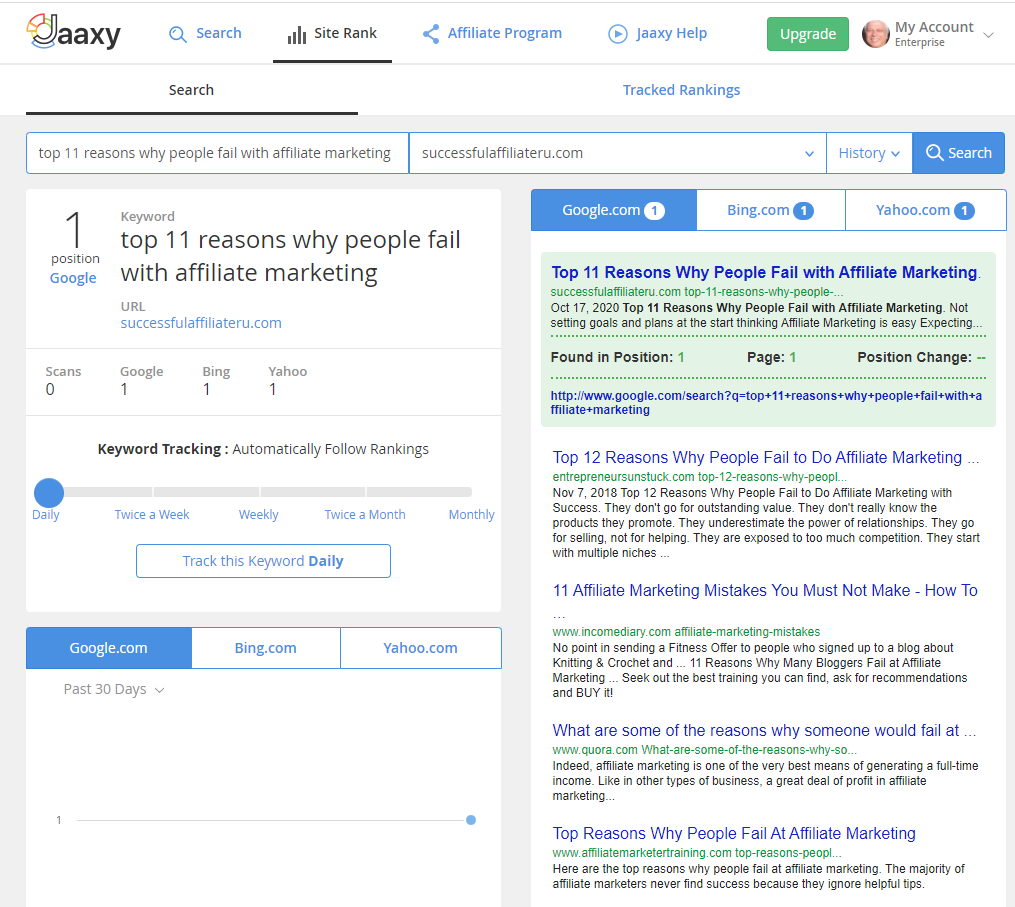This screenshot has width=1015, height=907.
Task: Set tracking frequency to Twice a Month
Action: 365,515
